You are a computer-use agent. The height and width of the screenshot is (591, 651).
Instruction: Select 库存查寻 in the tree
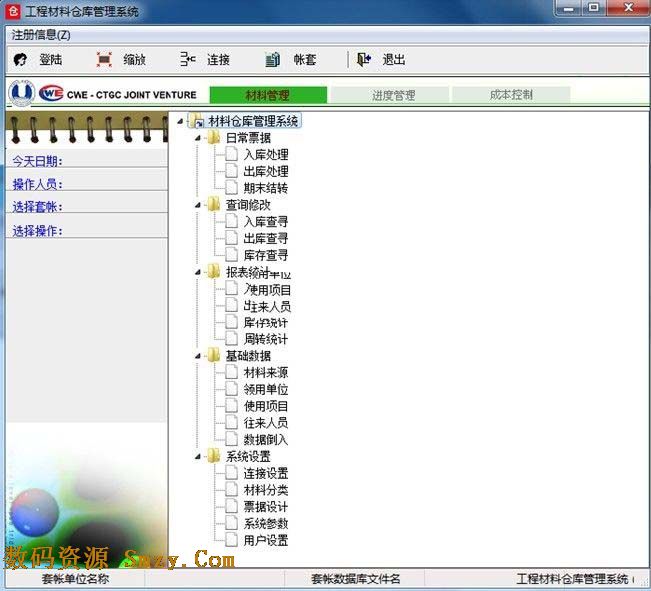(266, 255)
